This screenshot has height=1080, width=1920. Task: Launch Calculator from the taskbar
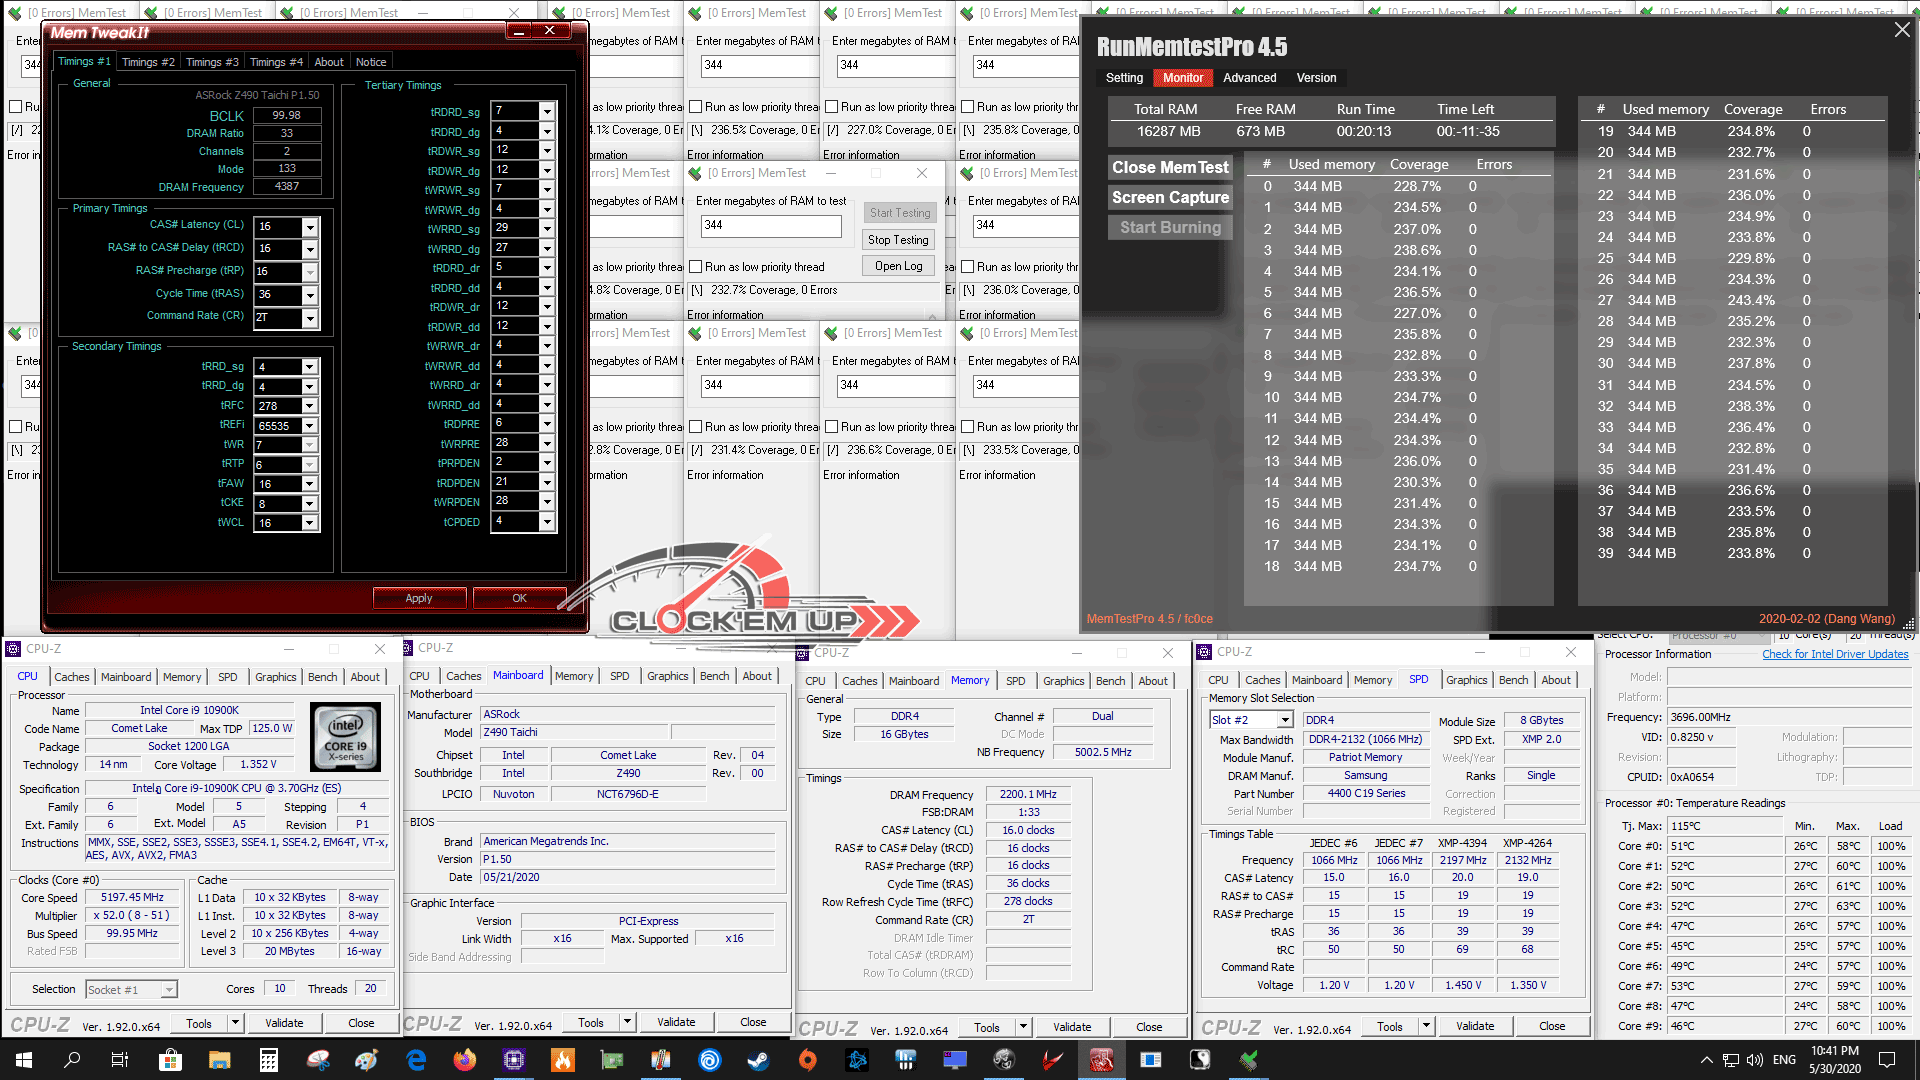click(x=268, y=1059)
